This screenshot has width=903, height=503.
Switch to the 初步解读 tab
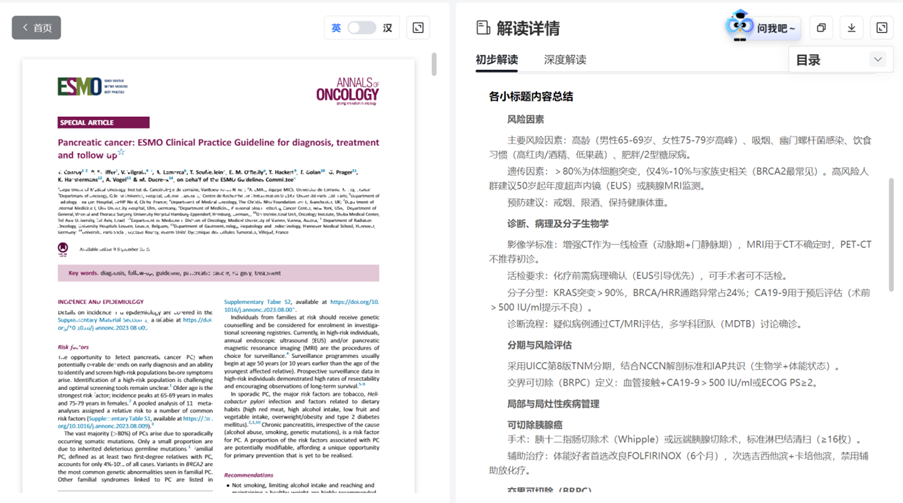497,60
